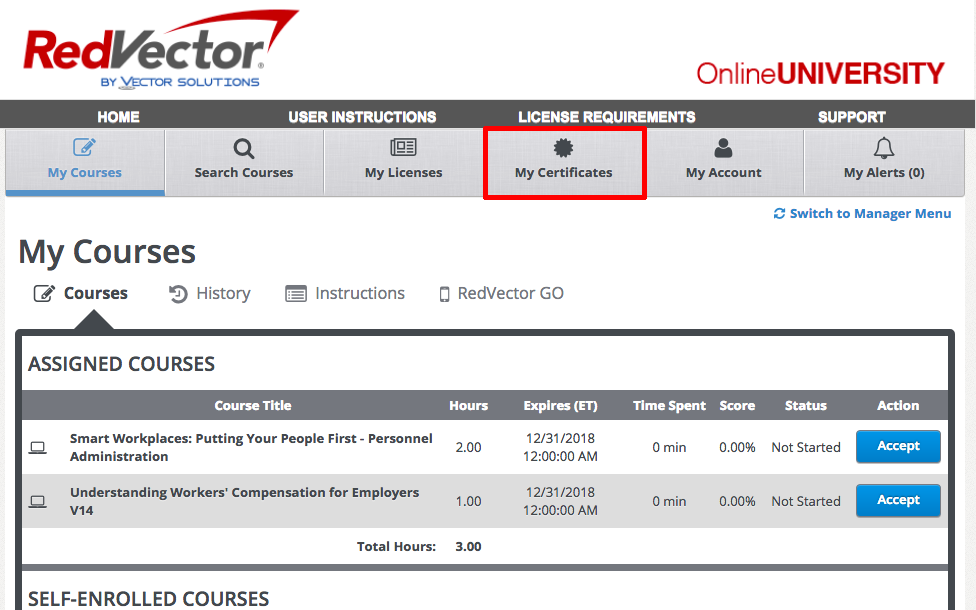Click the monitor icon beside Smart Workplaces course
The height and width of the screenshot is (610, 976).
tap(37, 446)
